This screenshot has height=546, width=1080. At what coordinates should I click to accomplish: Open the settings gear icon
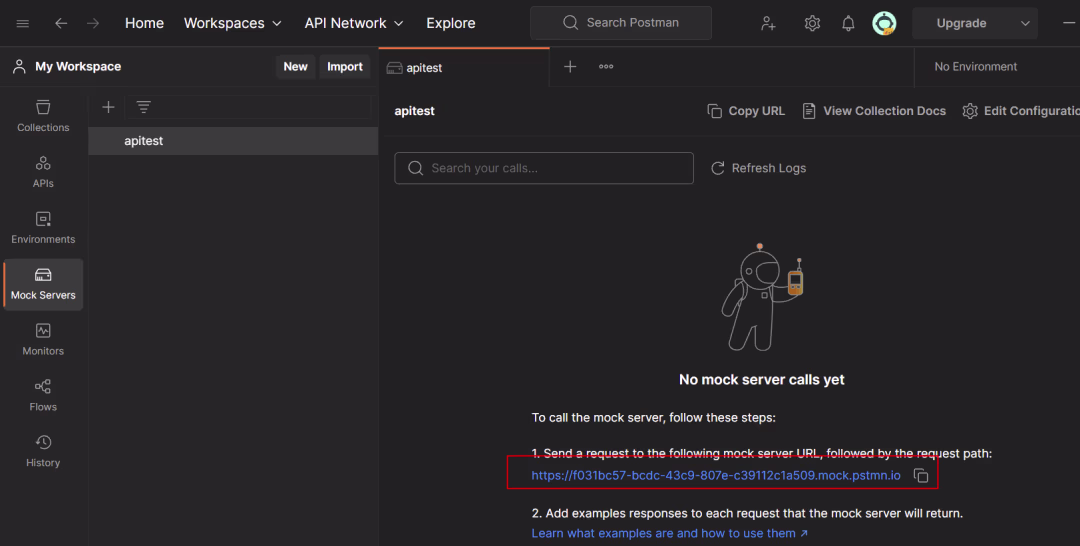pyautogui.click(x=812, y=23)
